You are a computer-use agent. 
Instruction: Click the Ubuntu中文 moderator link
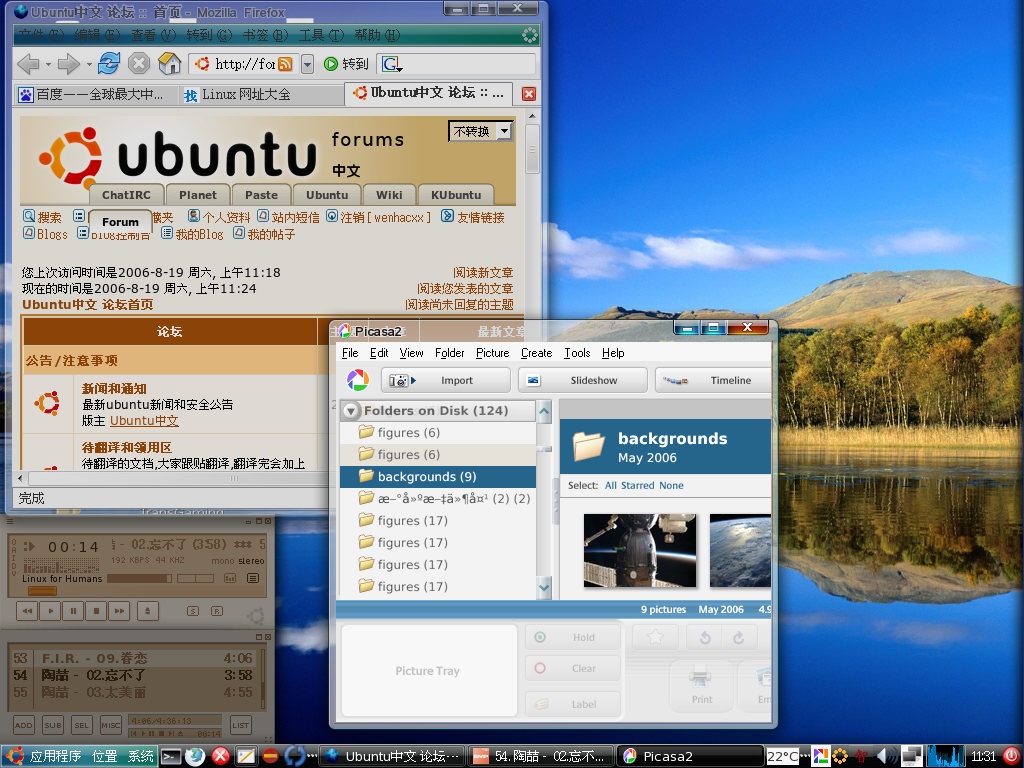tap(144, 421)
